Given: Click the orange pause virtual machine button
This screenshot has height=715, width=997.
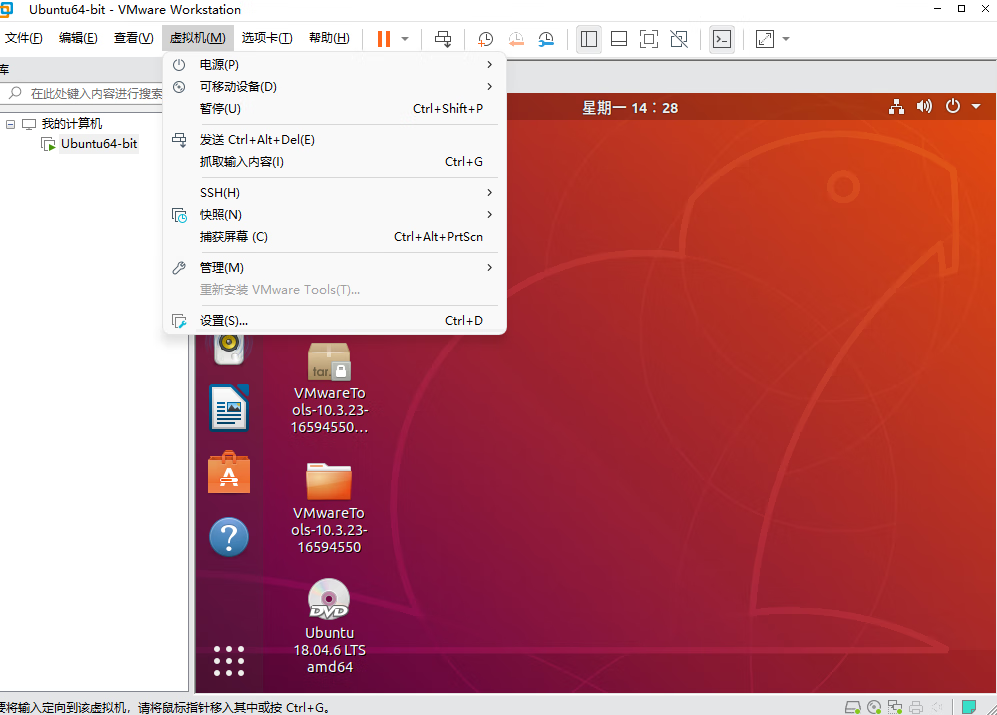Looking at the screenshot, I should 384,39.
